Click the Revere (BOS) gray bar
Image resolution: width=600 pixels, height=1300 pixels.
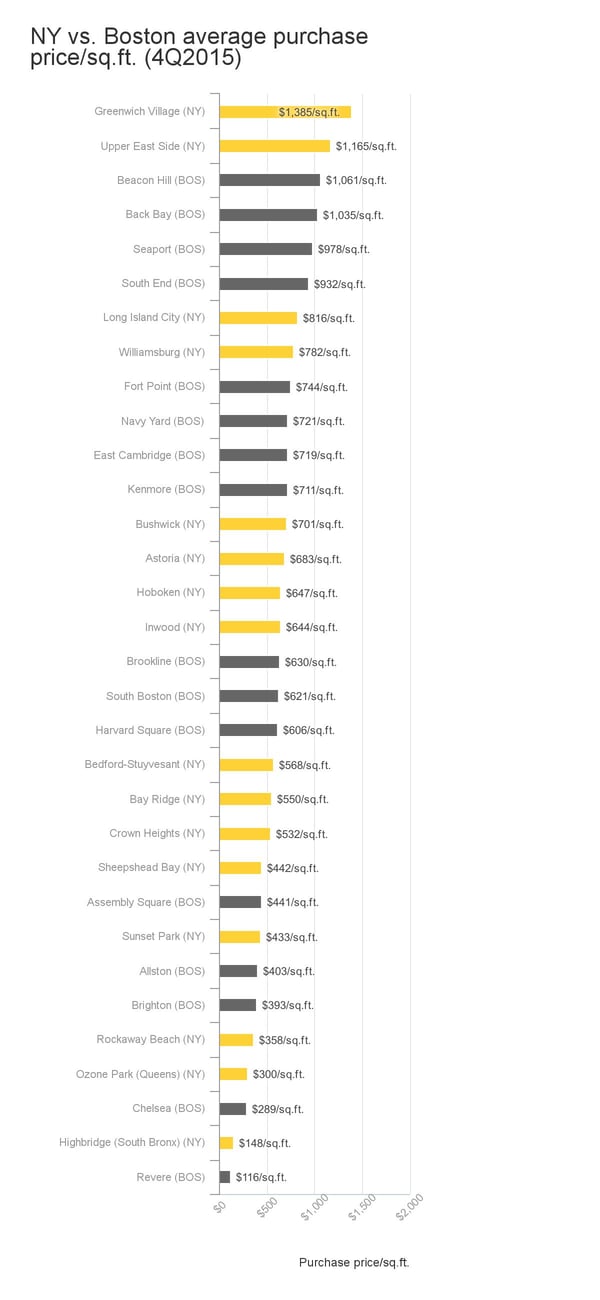[225, 1177]
